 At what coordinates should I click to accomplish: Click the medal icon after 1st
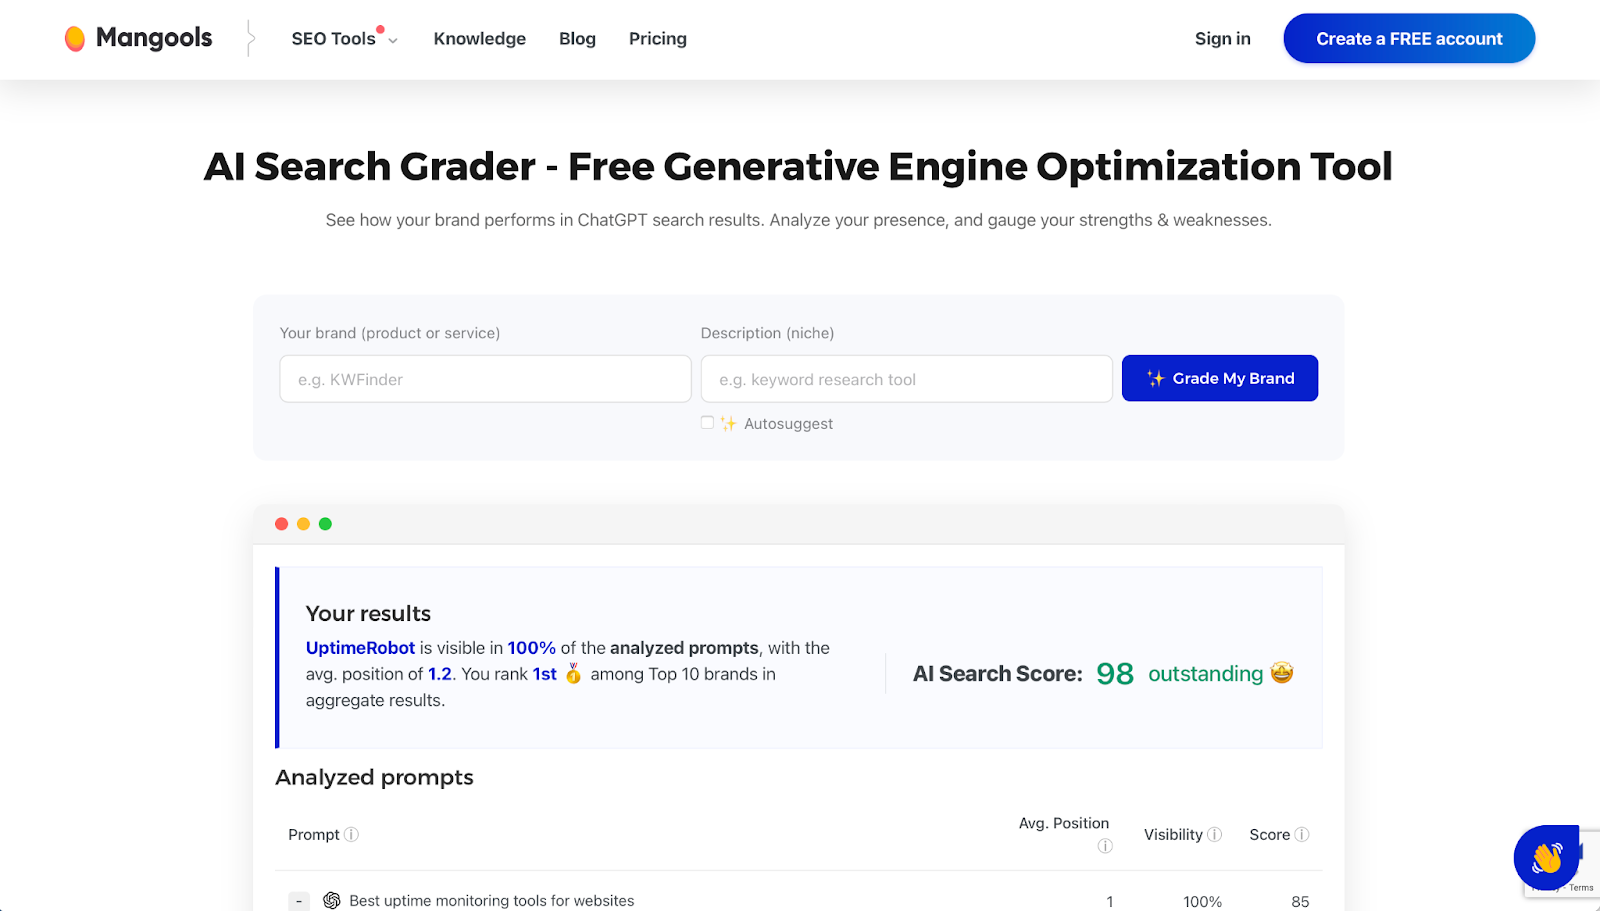(x=573, y=673)
